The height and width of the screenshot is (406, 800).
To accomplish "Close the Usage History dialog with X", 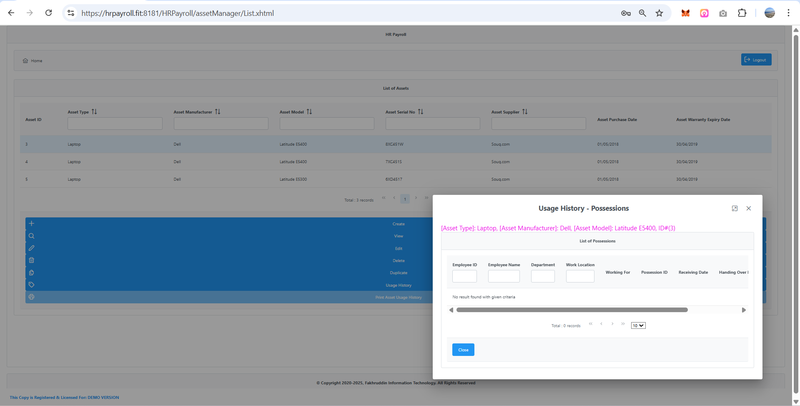I will click(x=749, y=208).
